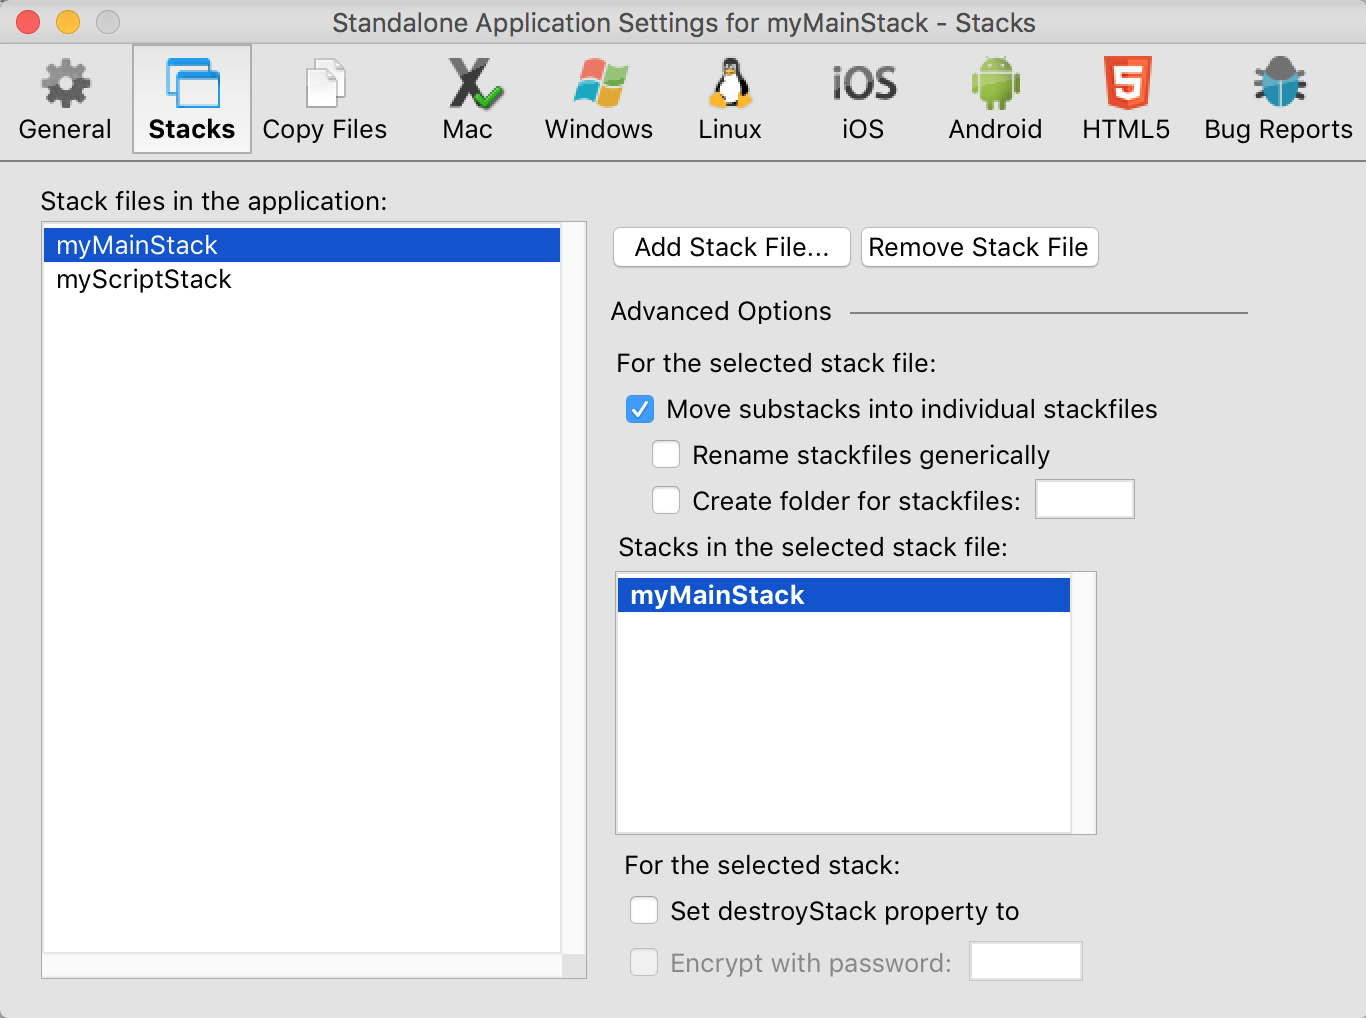Open the HTML5 settings icon
Image resolution: width=1366 pixels, height=1018 pixels.
(1126, 84)
